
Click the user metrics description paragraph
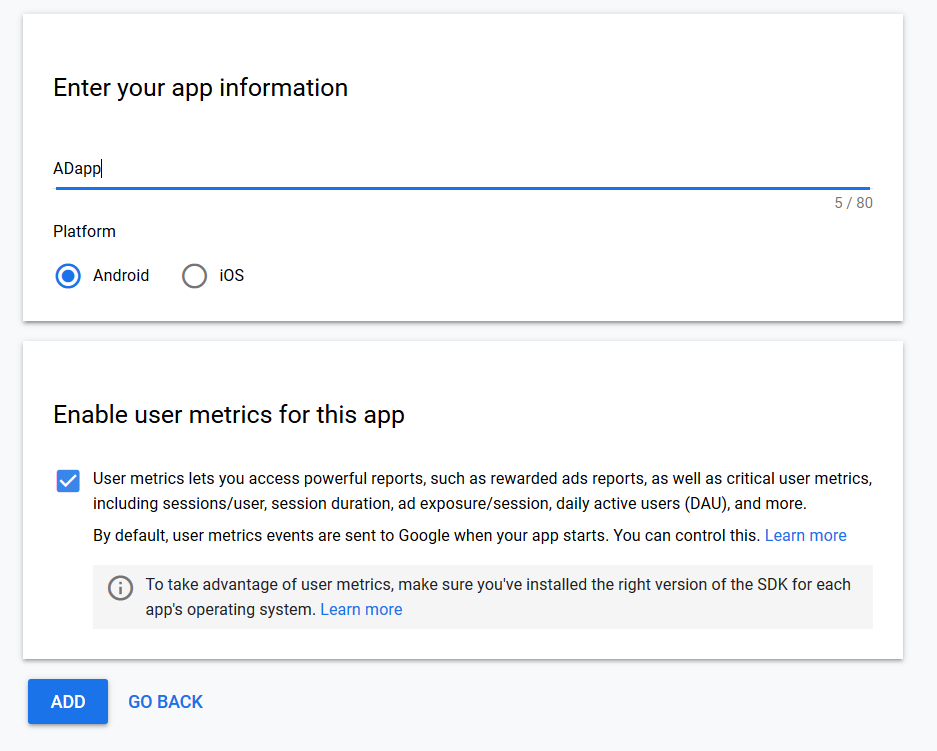pyautogui.click(x=482, y=491)
